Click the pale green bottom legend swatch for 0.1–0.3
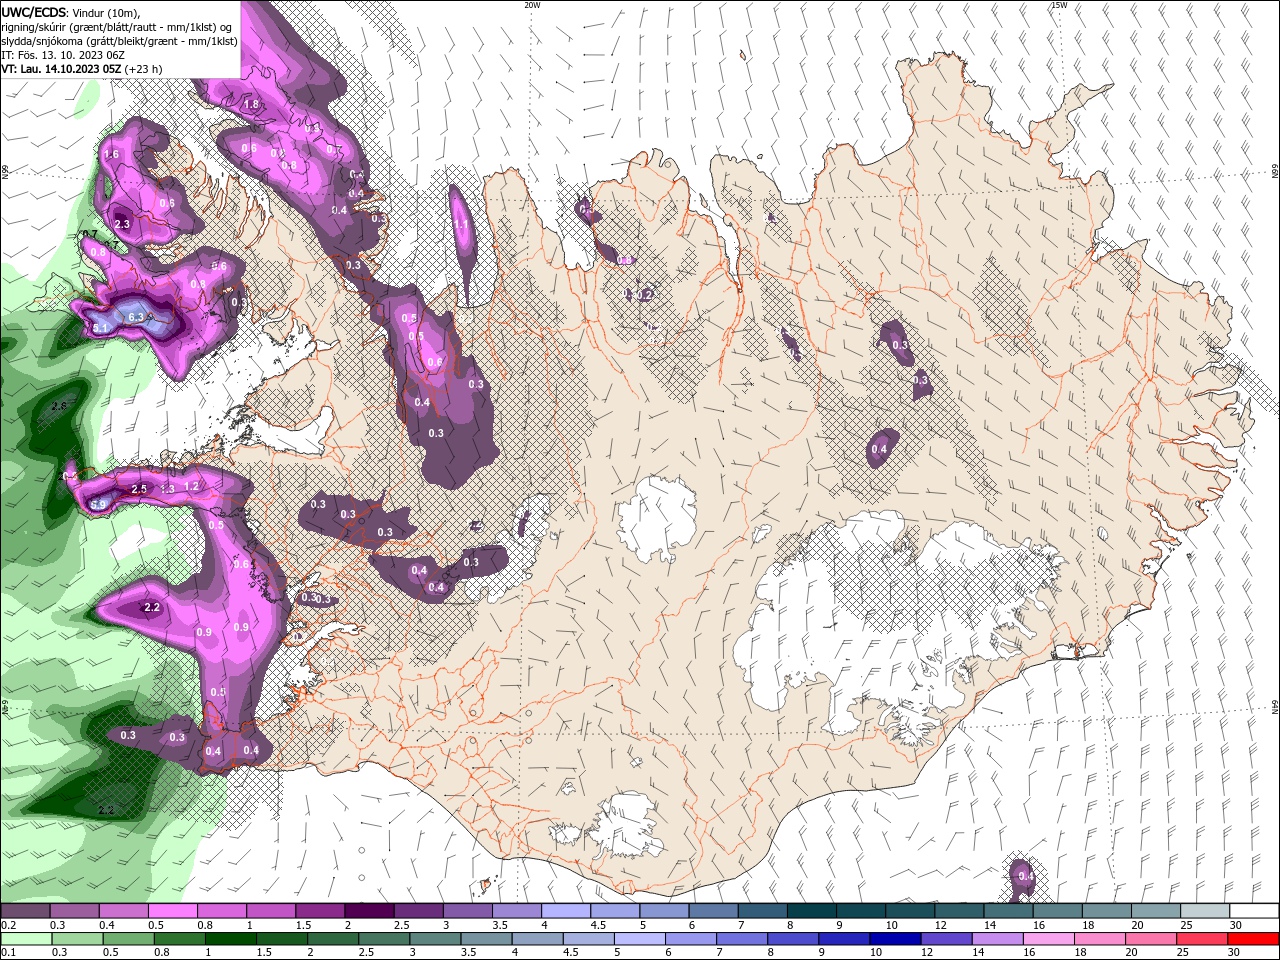 (x=26, y=939)
